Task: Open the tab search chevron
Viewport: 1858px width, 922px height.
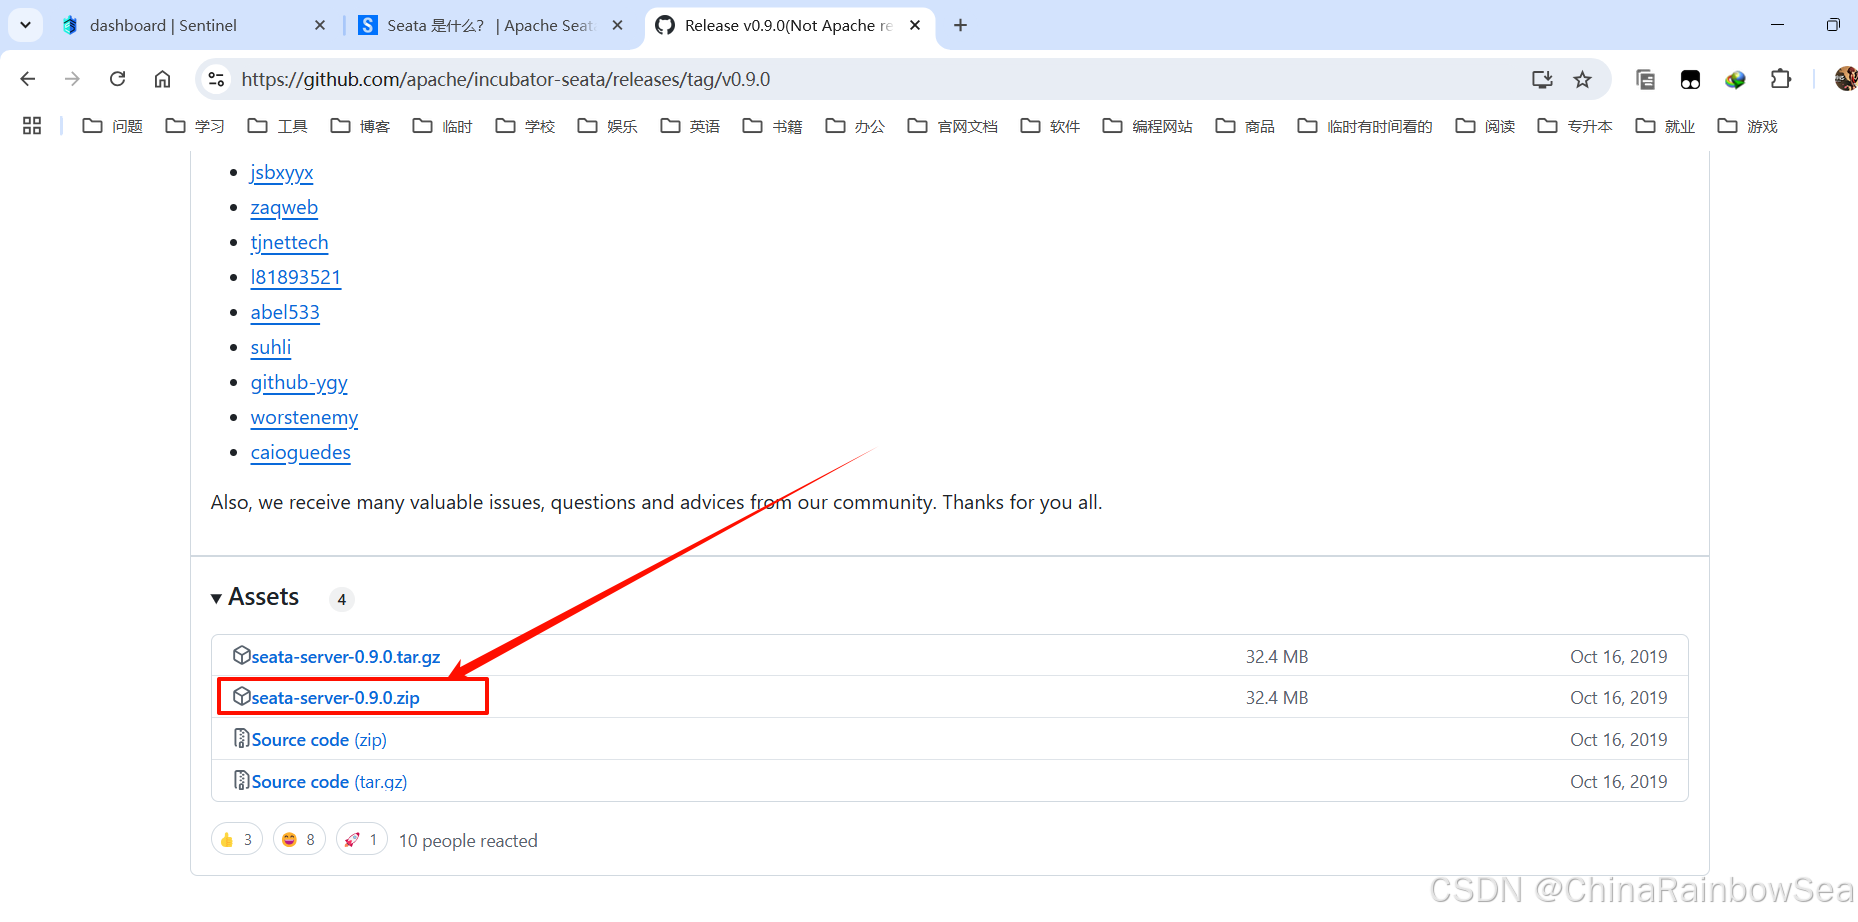Action: click(25, 25)
